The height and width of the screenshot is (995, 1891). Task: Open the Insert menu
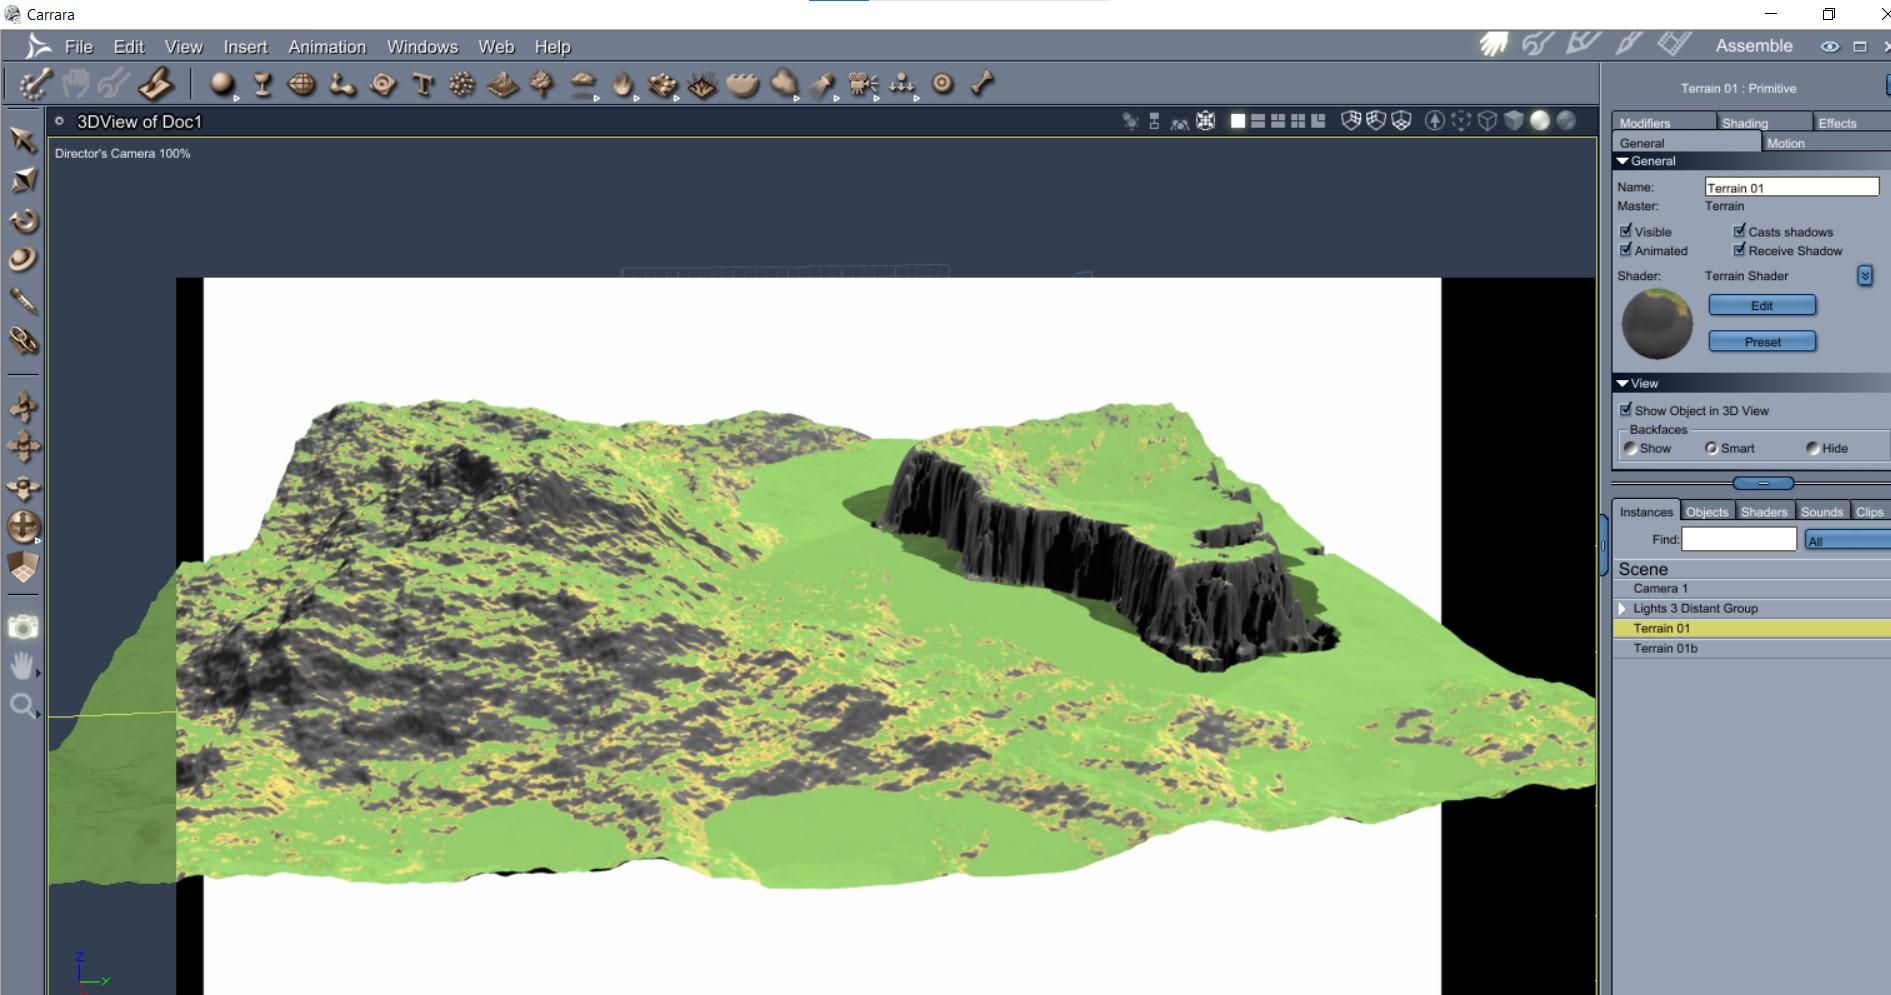point(246,47)
